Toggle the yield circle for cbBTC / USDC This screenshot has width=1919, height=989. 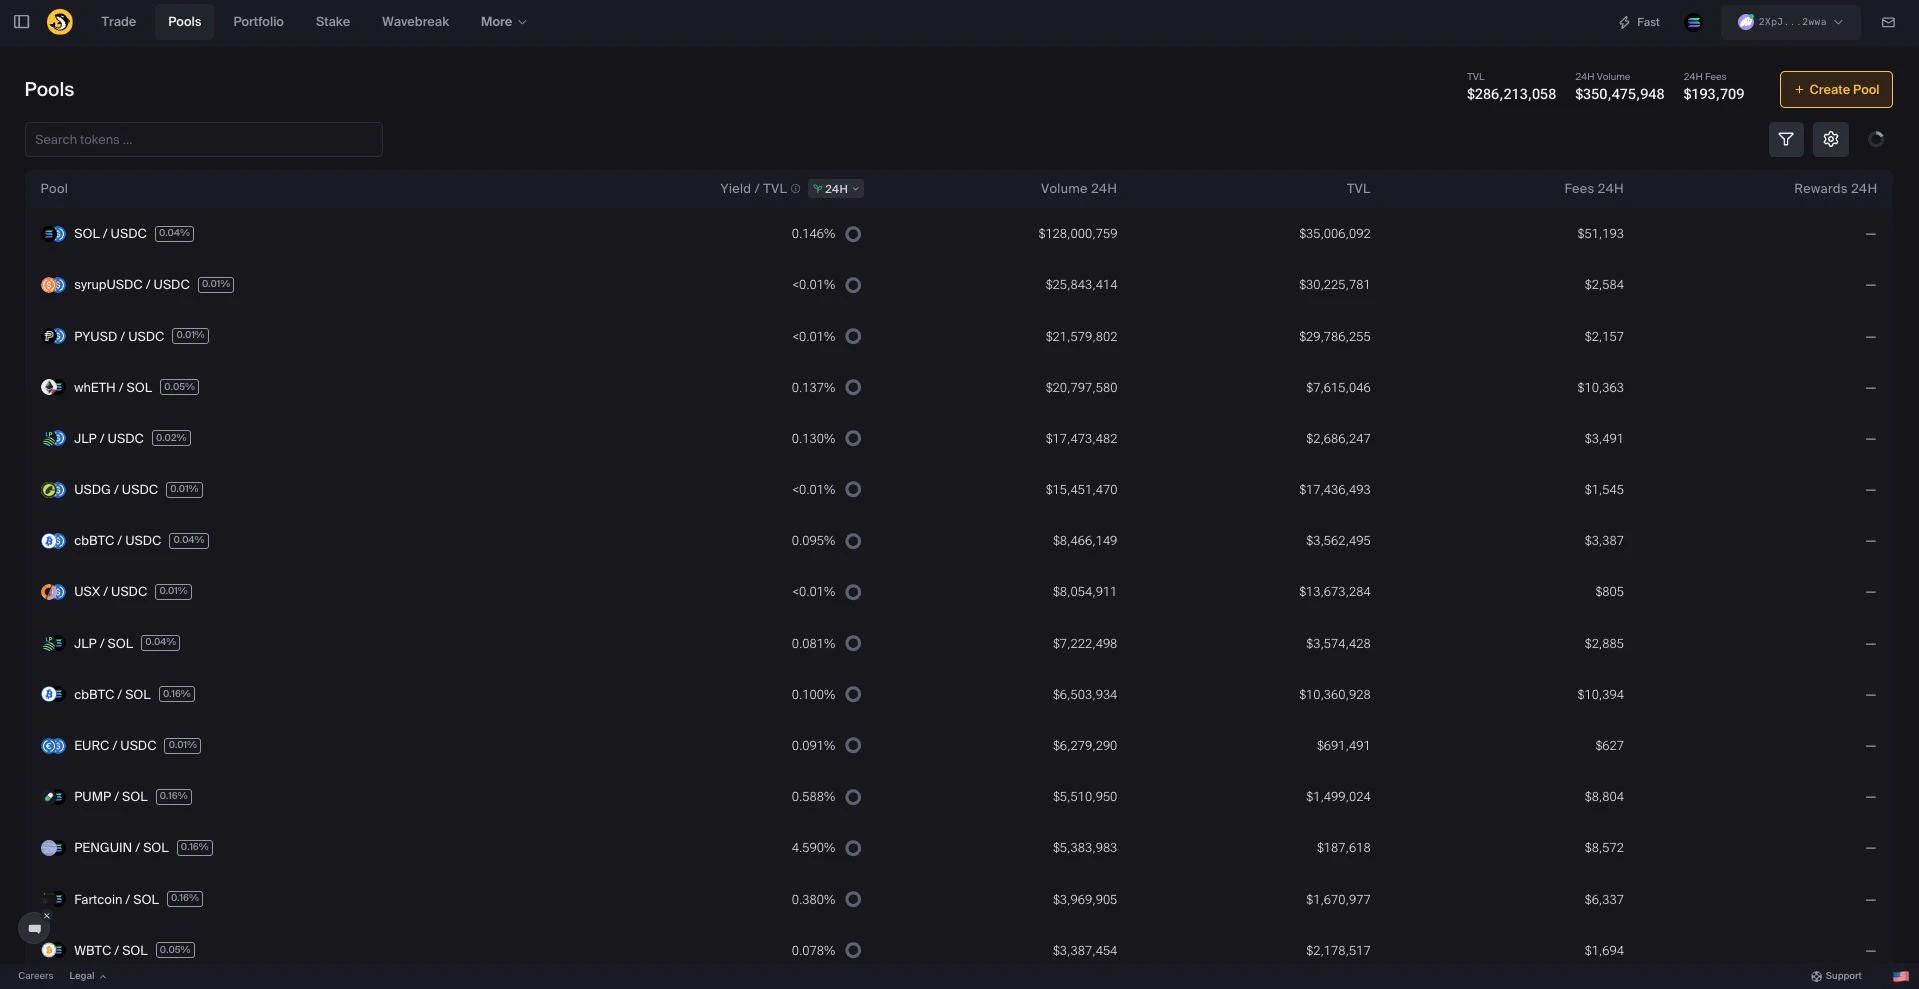[853, 541]
